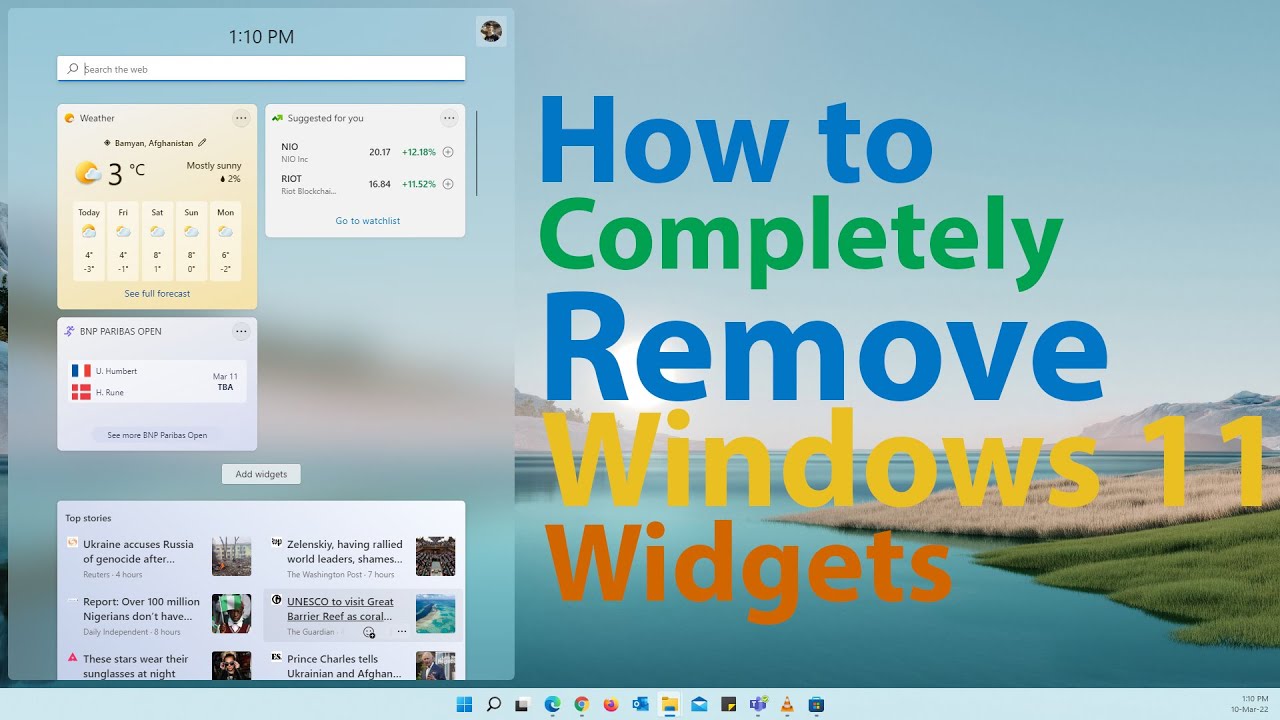Image resolution: width=1280 pixels, height=720 pixels.
Task: Open Weather widget more options menu
Action: tap(241, 118)
